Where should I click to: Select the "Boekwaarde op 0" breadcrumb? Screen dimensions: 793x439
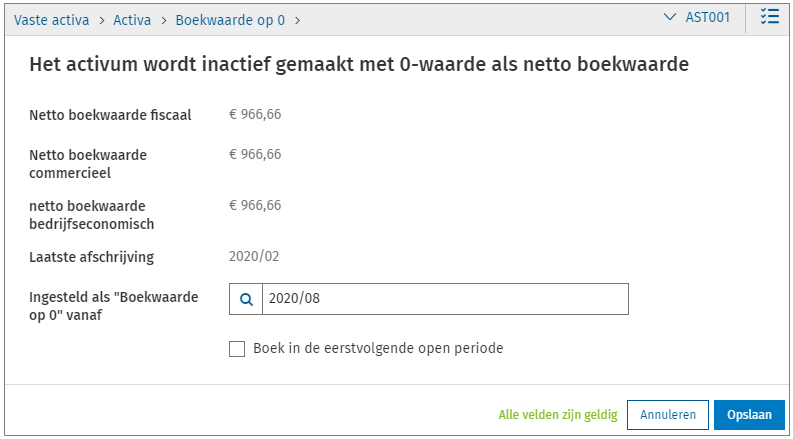coord(230,19)
